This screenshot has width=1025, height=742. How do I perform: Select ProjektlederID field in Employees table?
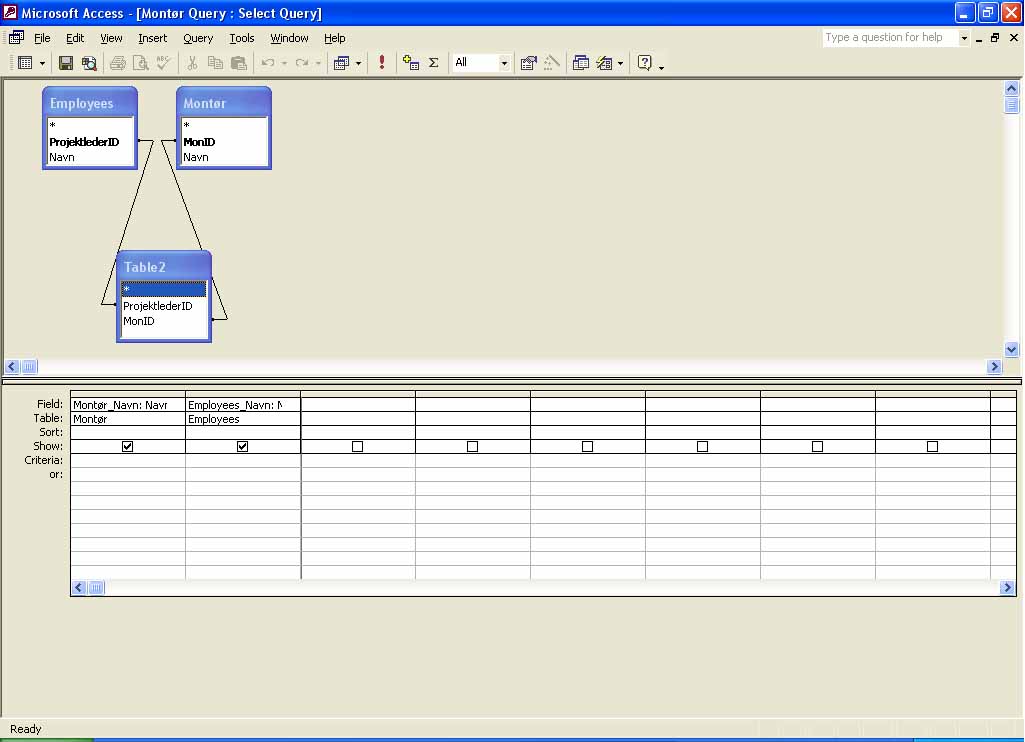[84, 142]
